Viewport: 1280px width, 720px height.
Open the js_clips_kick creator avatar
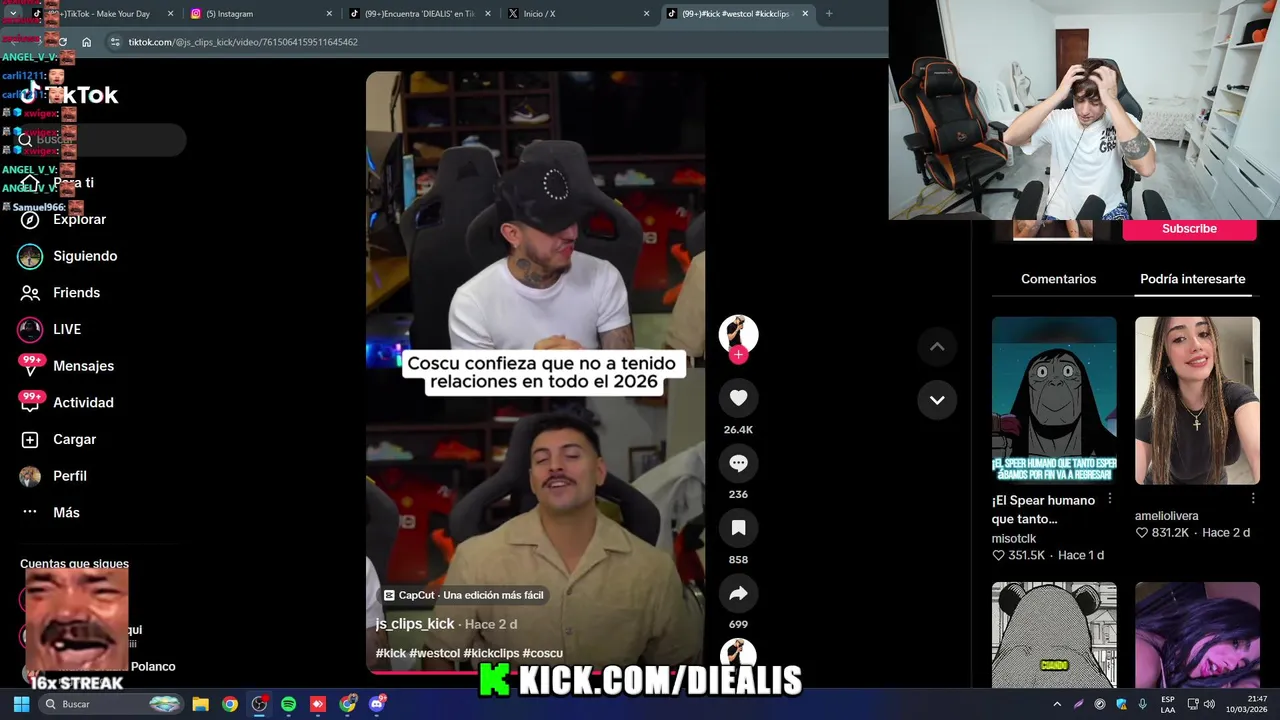738,333
